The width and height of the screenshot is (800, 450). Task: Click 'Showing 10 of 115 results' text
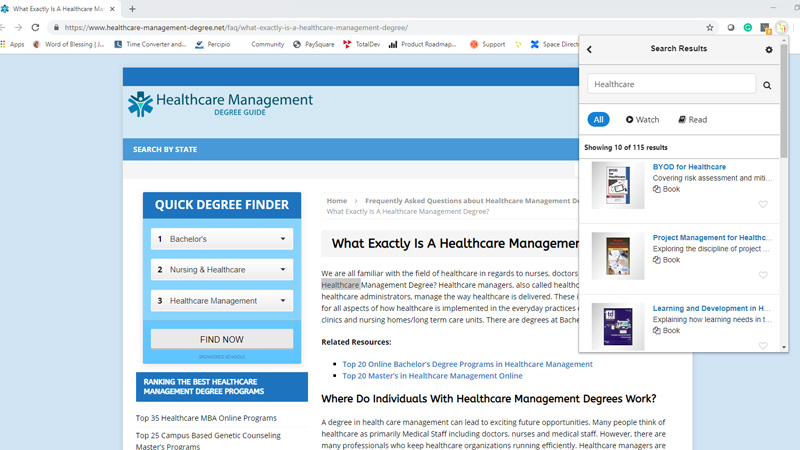(x=626, y=147)
